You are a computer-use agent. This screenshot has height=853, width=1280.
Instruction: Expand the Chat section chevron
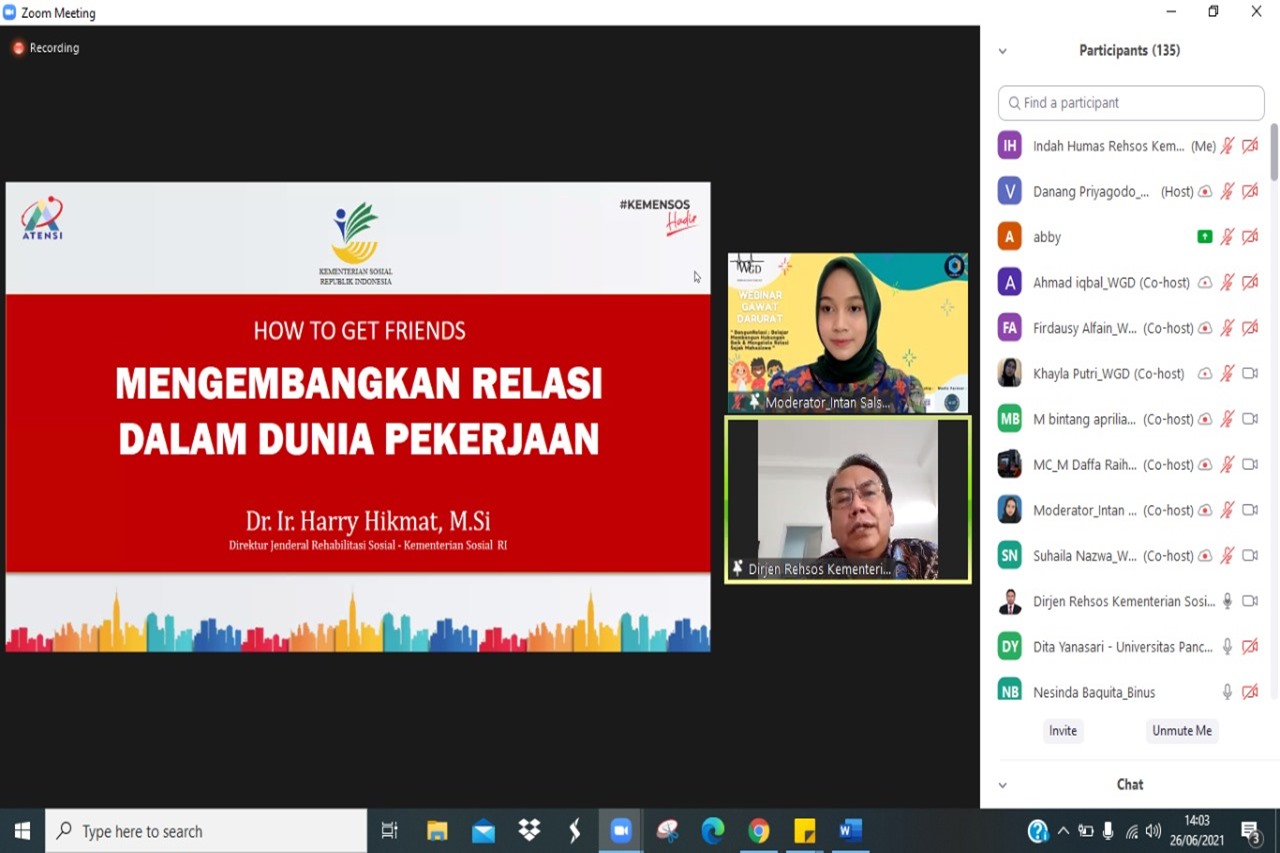coord(1002,784)
